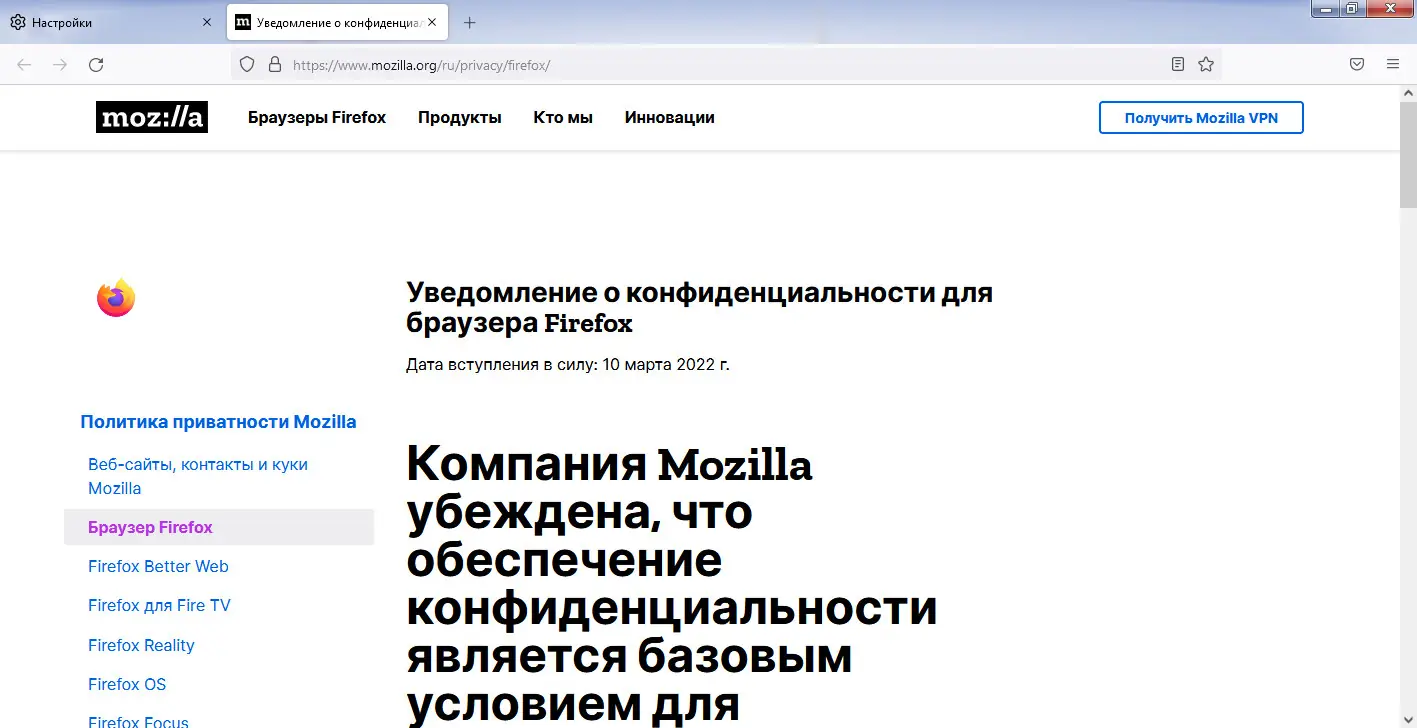
Task: Open a new tab with plus button
Action: [470, 23]
